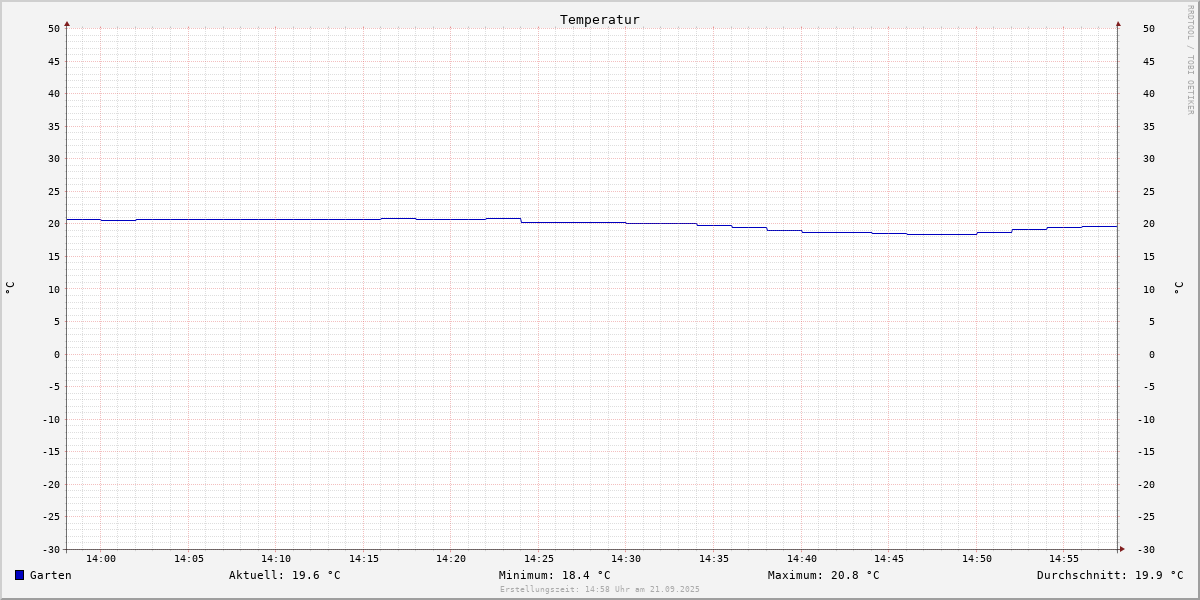Click the 35 label on the right axis
The image size is (1200, 600).
click(x=1149, y=126)
